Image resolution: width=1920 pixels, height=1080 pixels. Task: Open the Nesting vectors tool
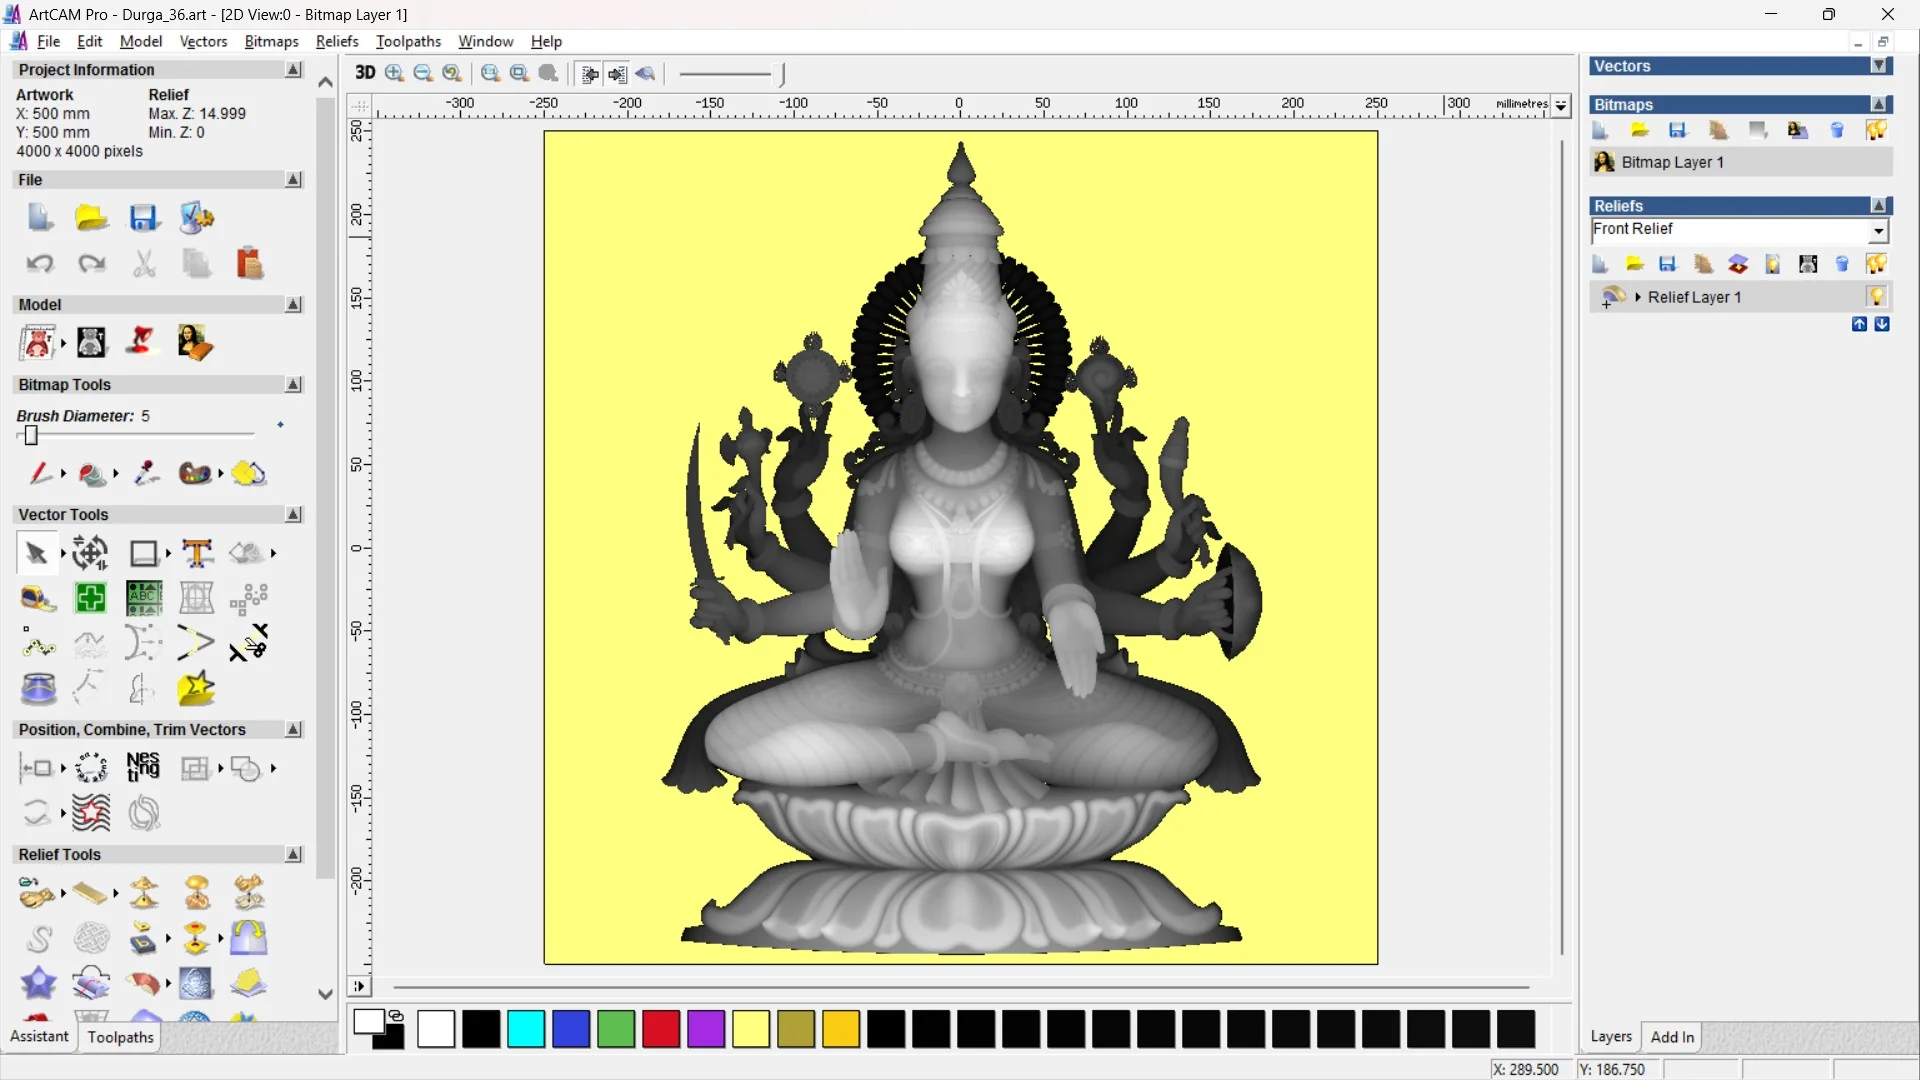pyautogui.click(x=143, y=768)
